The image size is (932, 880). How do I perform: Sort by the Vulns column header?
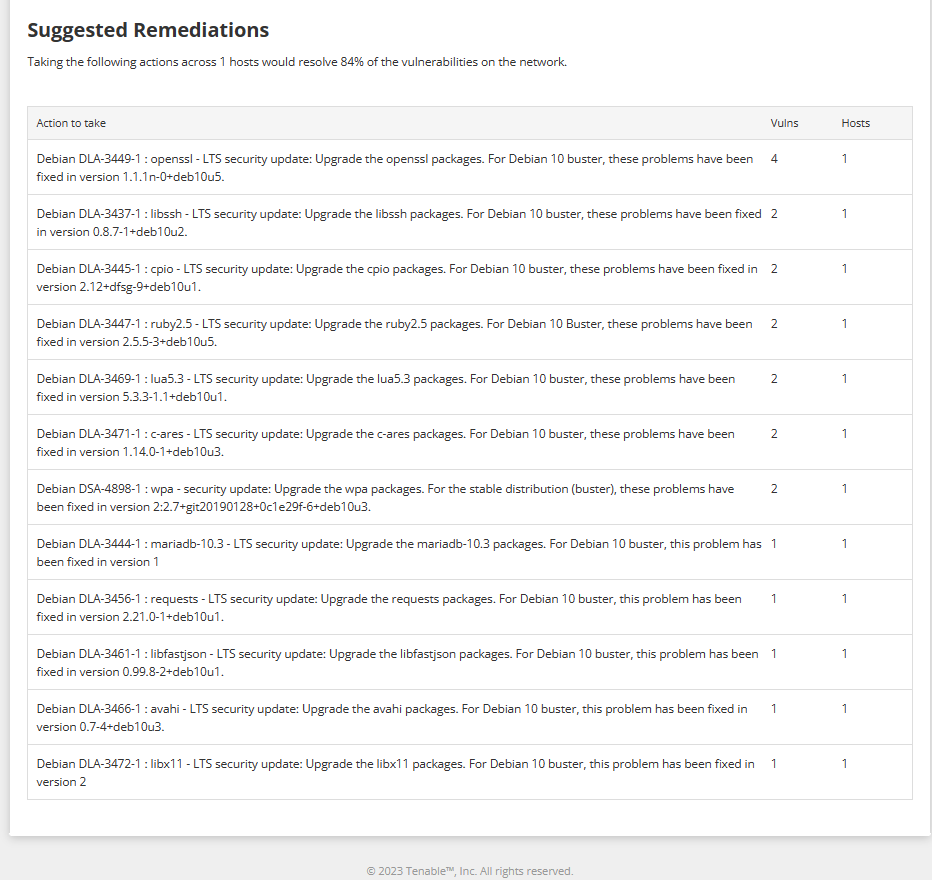click(x=784, y=123)
